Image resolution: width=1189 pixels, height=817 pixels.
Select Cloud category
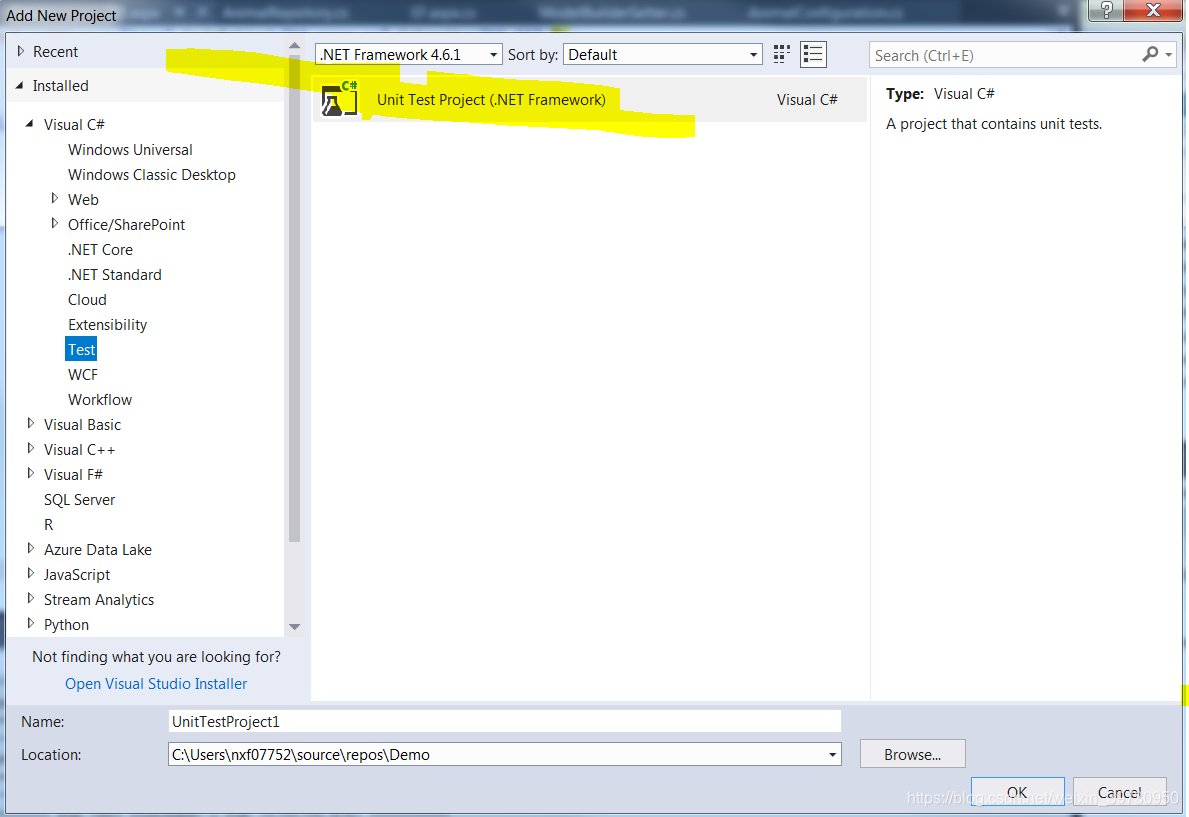[x=87, y=300]
